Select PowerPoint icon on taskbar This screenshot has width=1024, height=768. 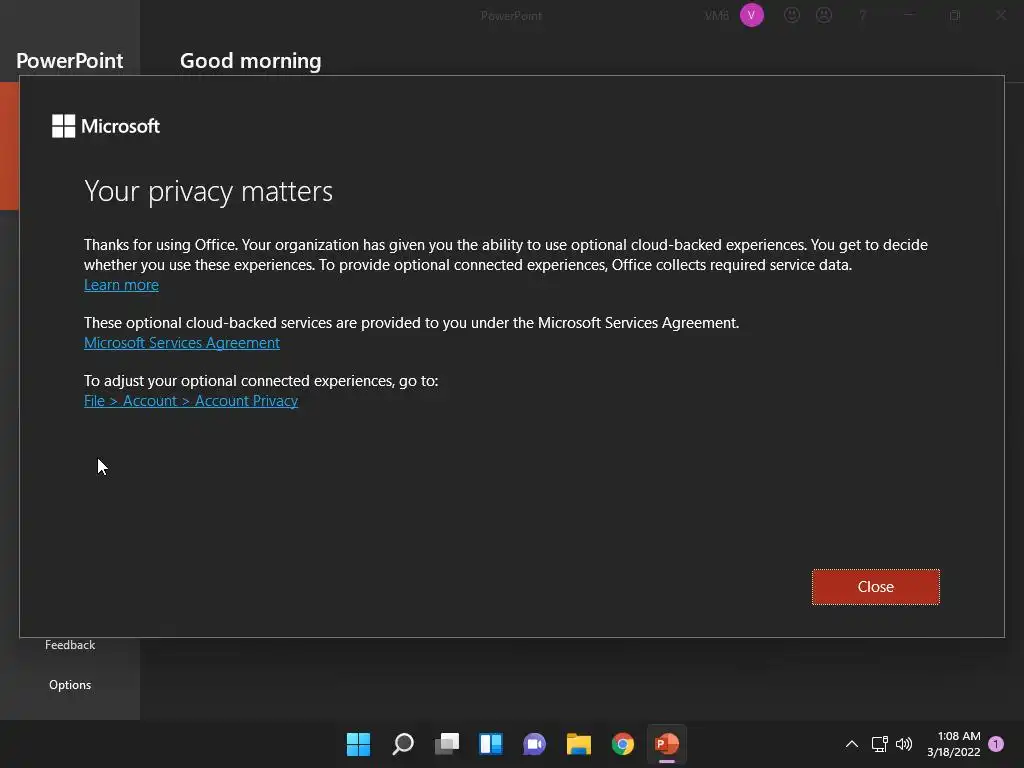[667, 744]
